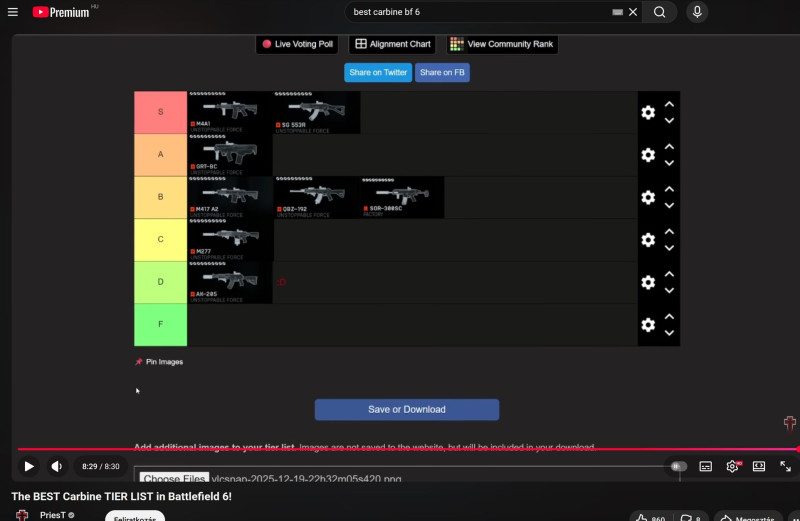Screen dimensions: 800x521
Task: Click the Save or Download button
Action: (407, 410)
